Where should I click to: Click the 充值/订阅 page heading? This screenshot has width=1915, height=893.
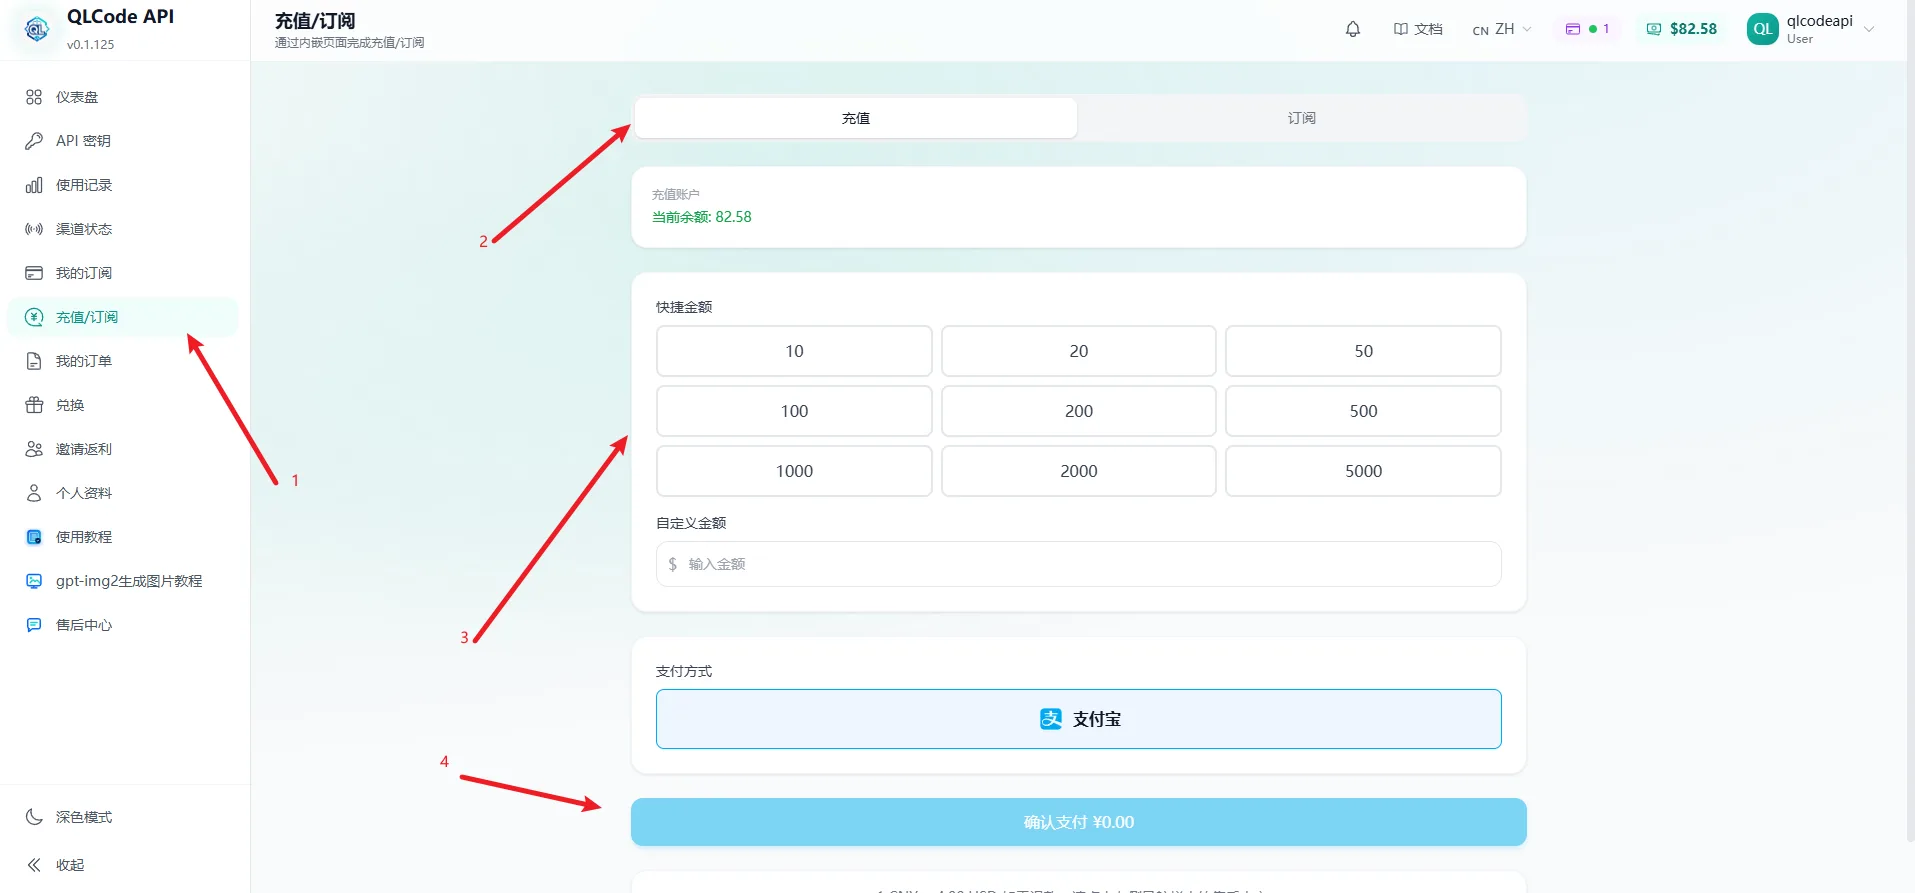tap(315, 20)
